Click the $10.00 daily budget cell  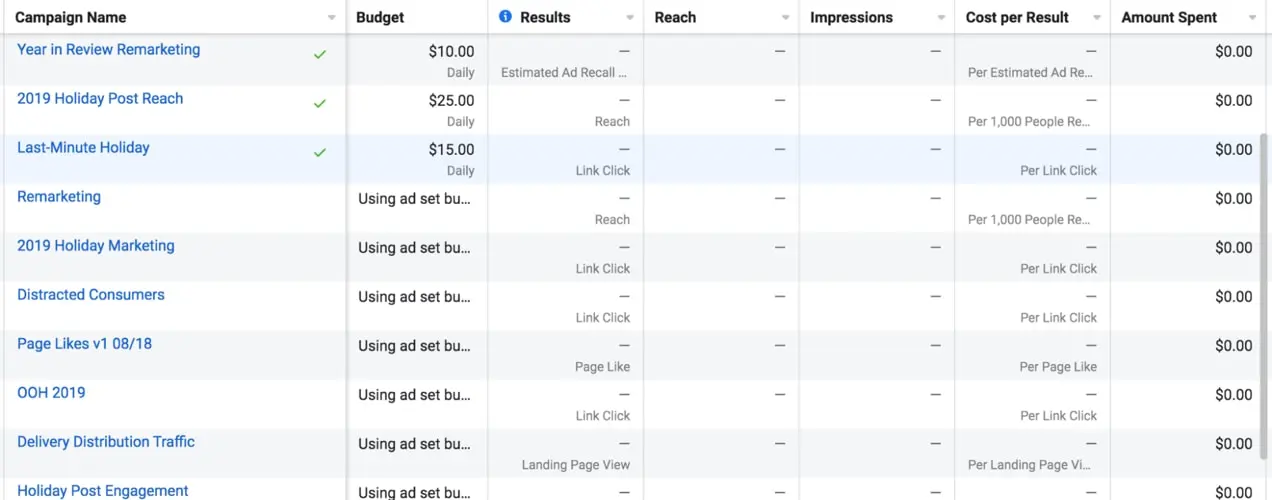pyautogui.click(x=451, y=52)
